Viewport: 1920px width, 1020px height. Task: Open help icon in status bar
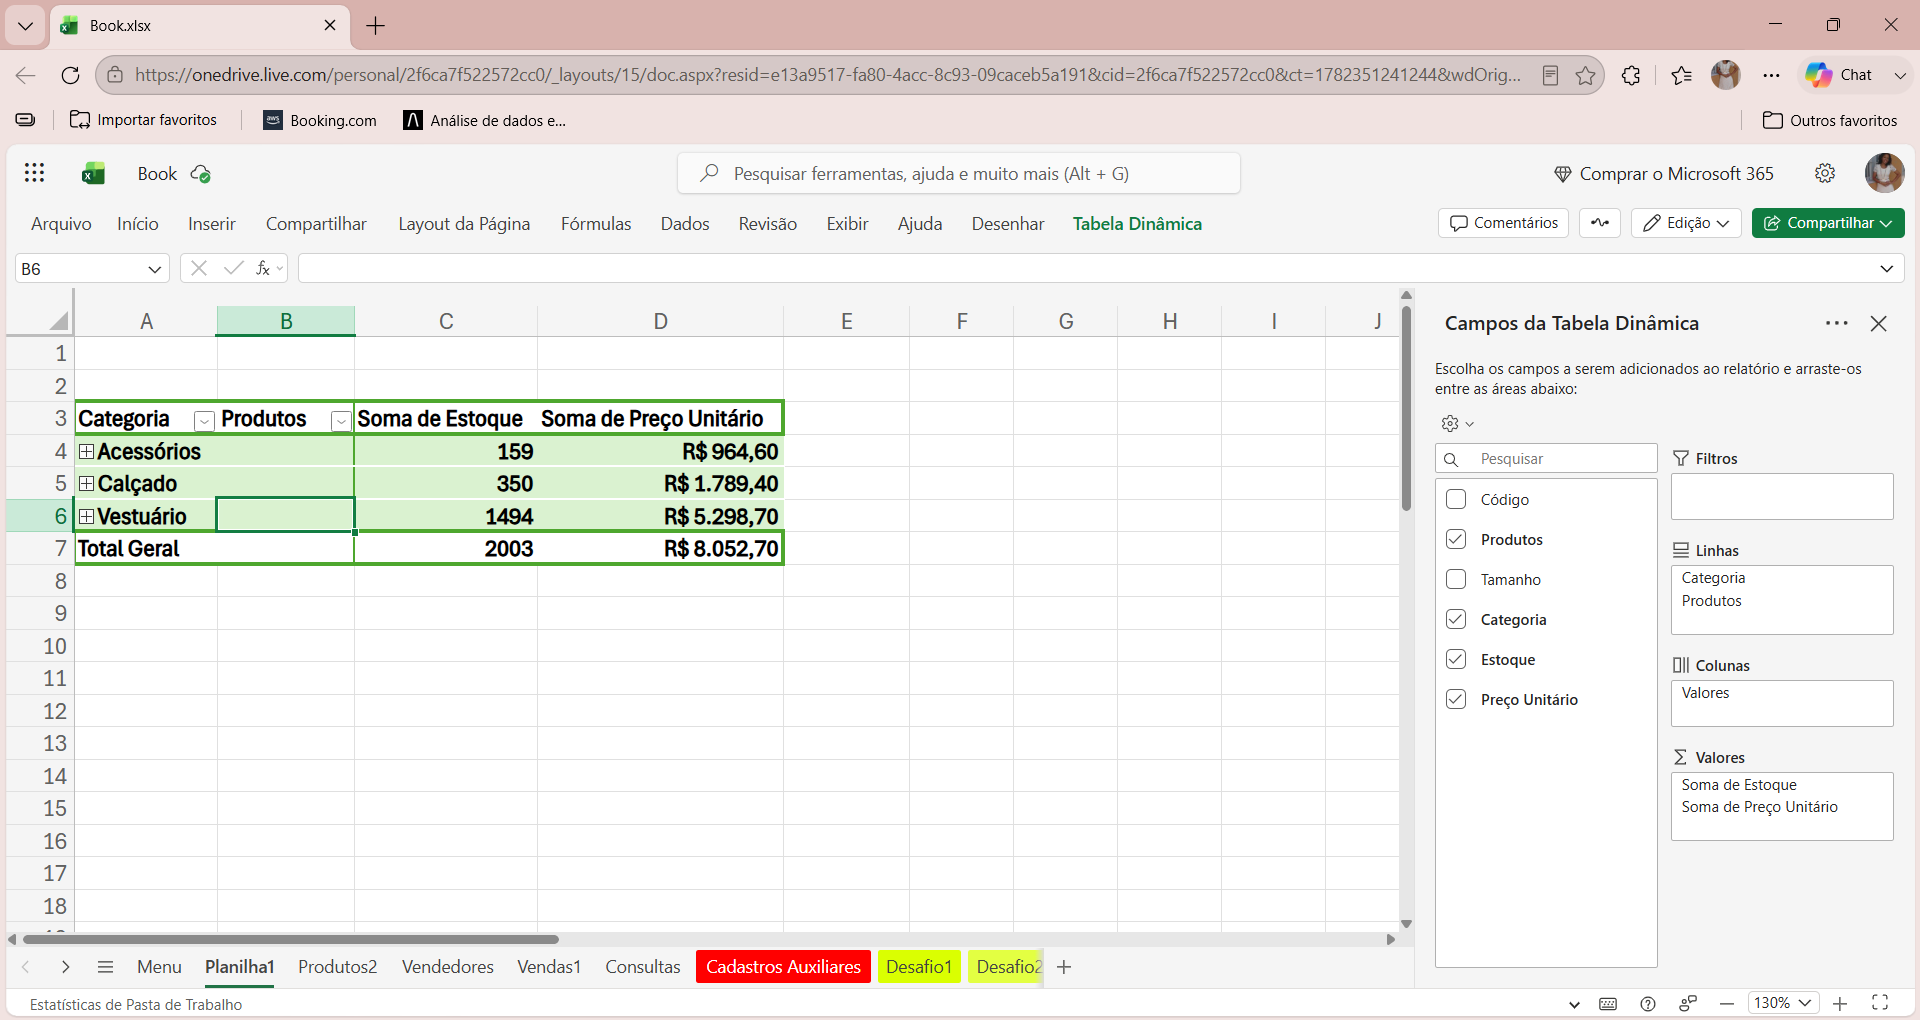[x=1648, y=1004]
